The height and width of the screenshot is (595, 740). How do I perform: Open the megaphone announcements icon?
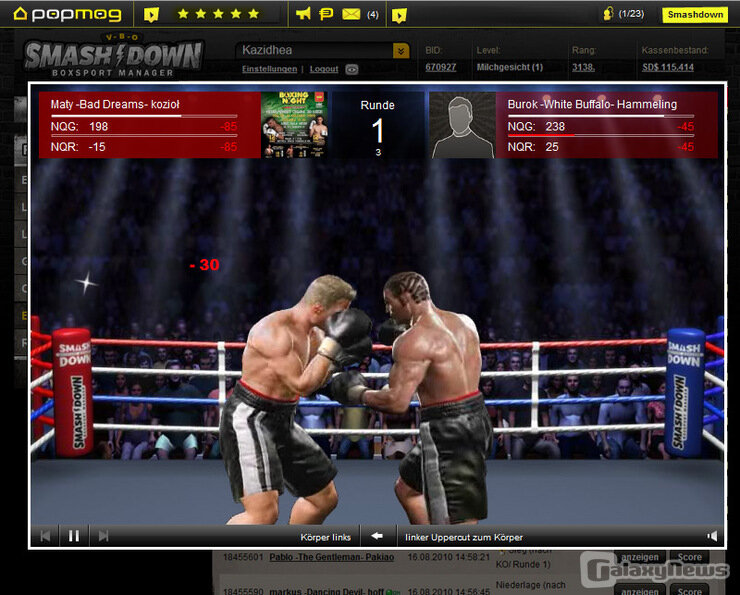tap(303, 14)
